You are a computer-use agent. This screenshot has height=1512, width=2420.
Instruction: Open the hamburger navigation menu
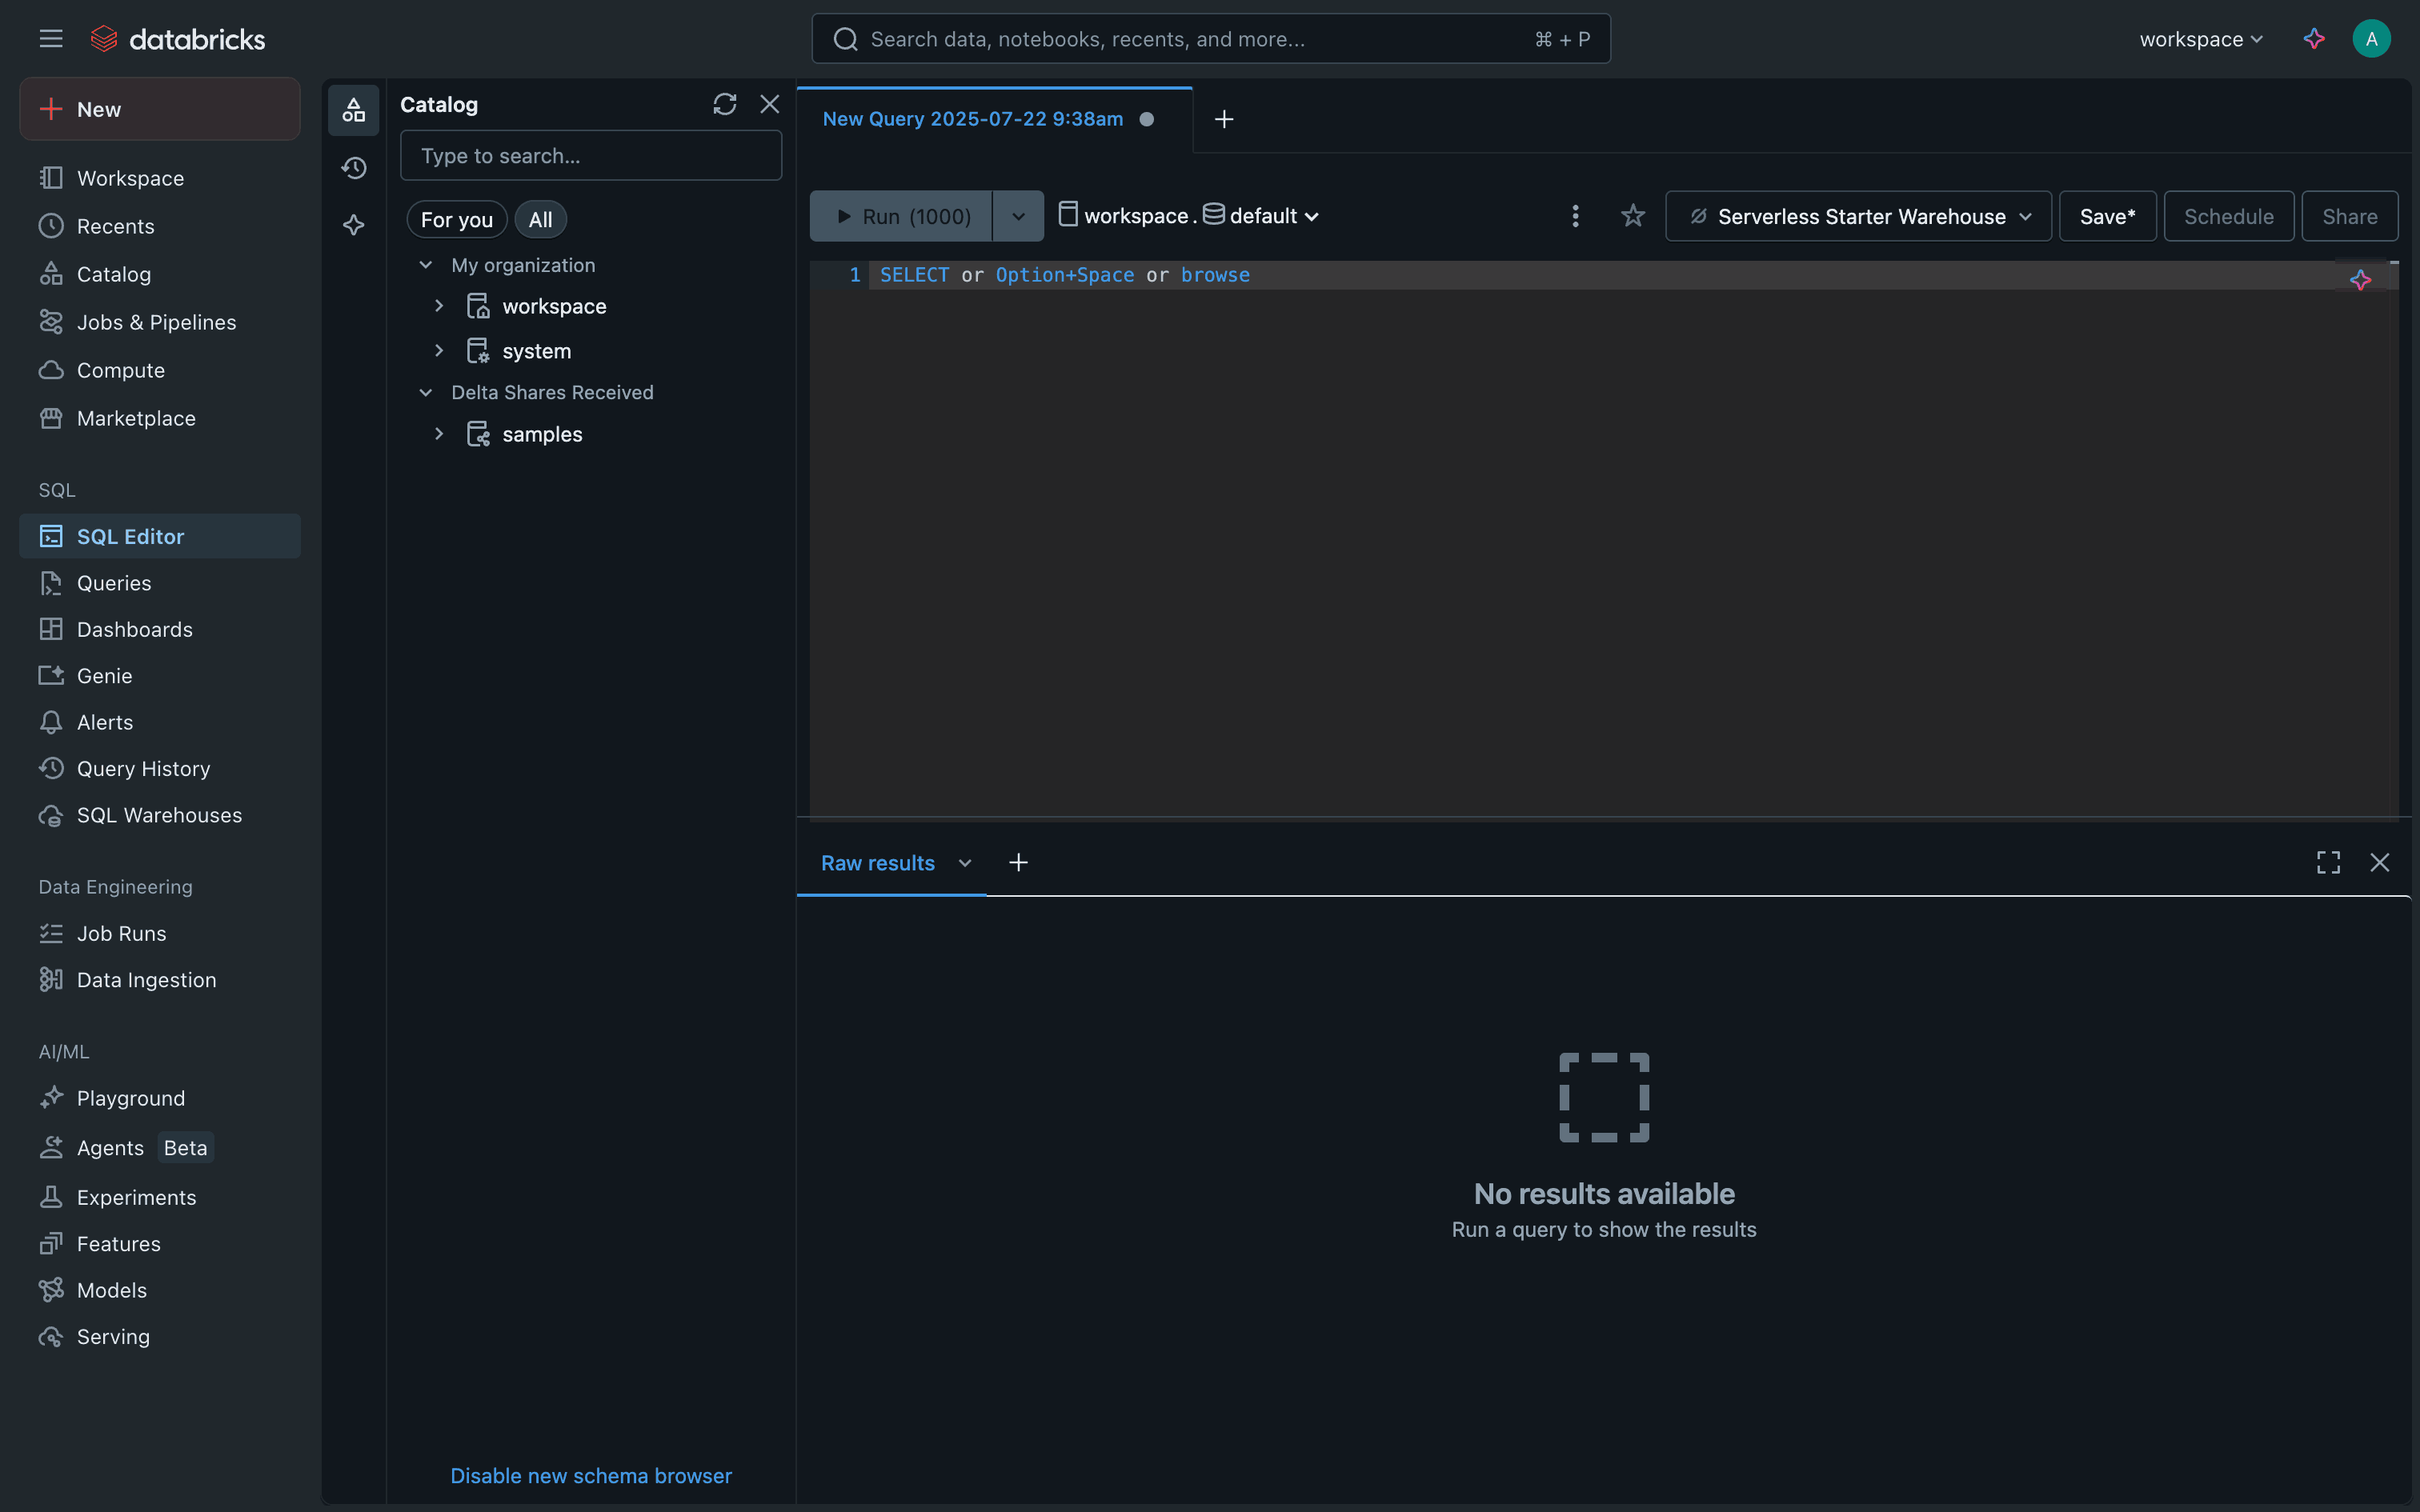click(50, 38)
